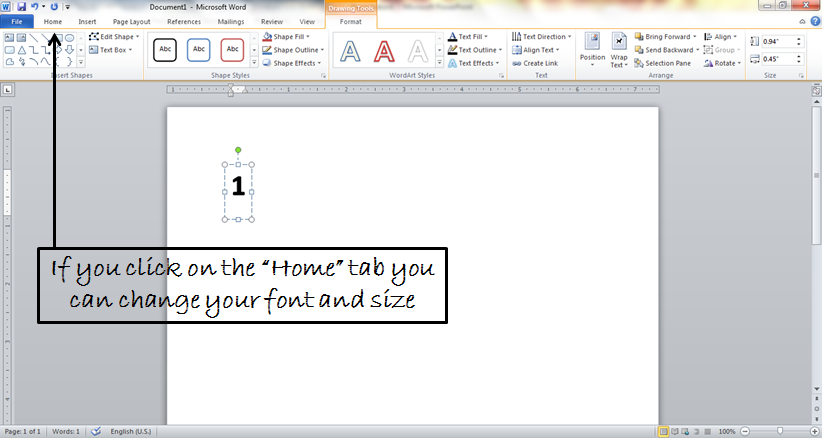Click the Print Layout view button

[664, 431]
